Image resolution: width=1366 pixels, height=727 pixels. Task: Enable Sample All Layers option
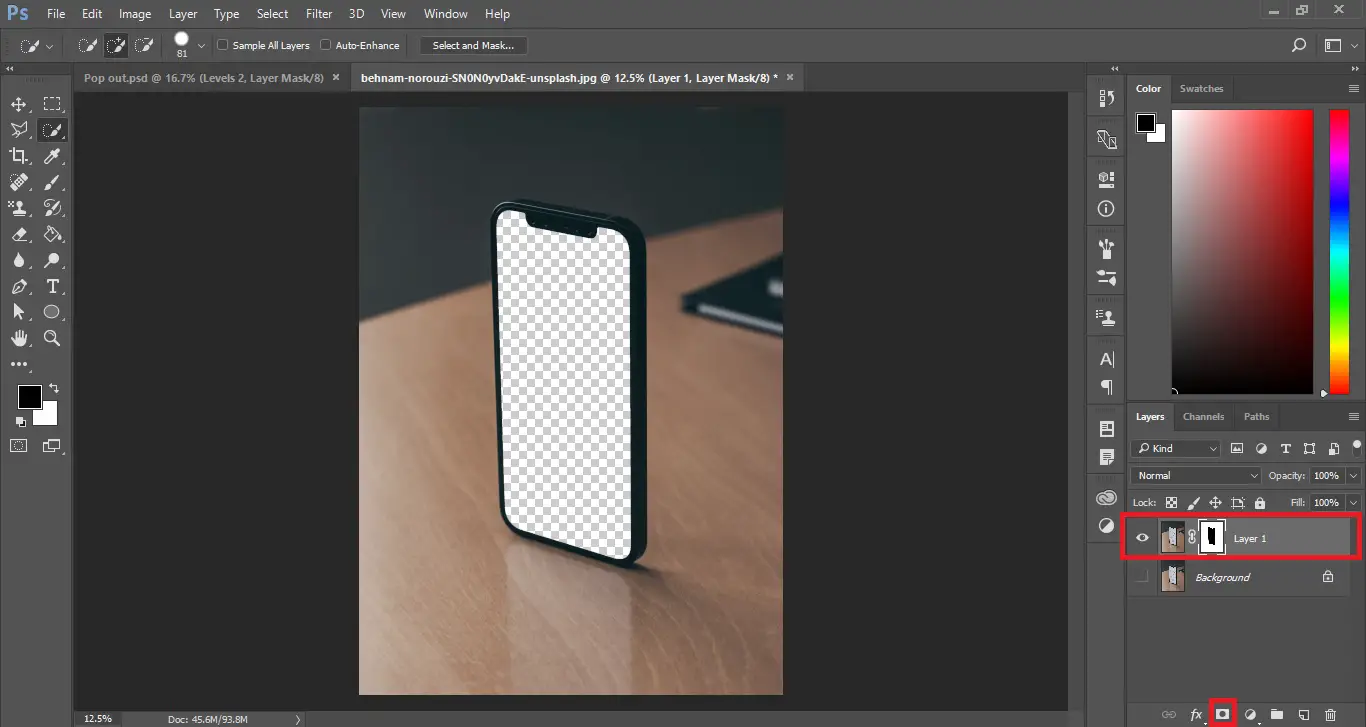click(x=222, y=45)
